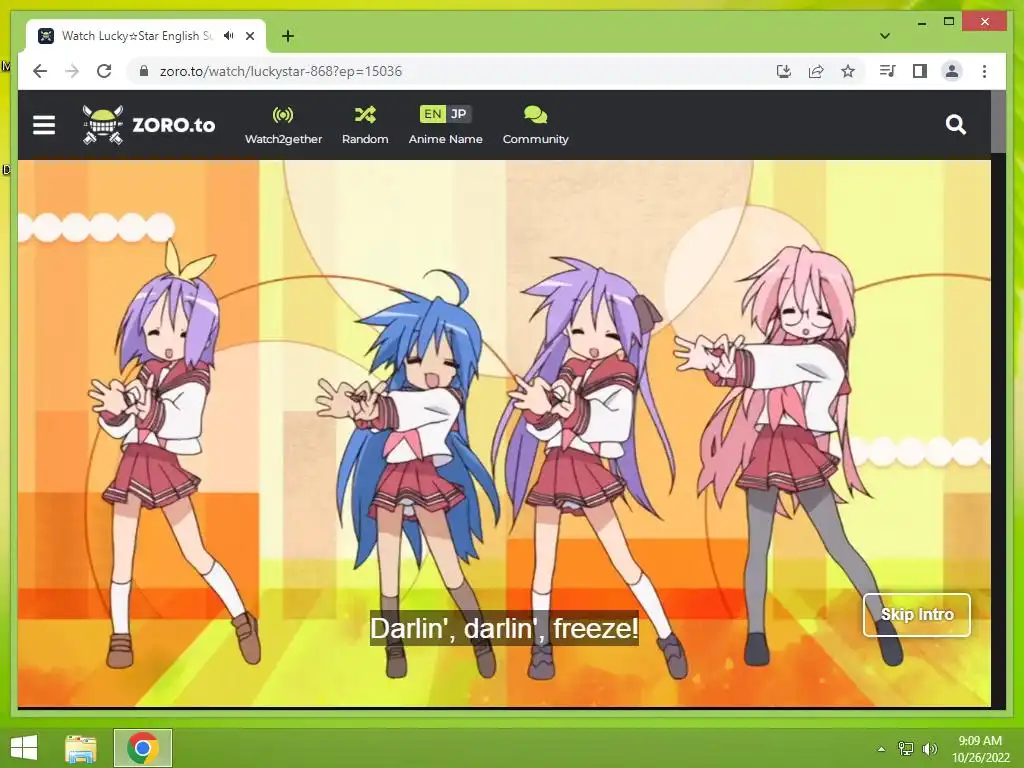
Task: Focus the address bar URL
Action: tap(281, 71)
